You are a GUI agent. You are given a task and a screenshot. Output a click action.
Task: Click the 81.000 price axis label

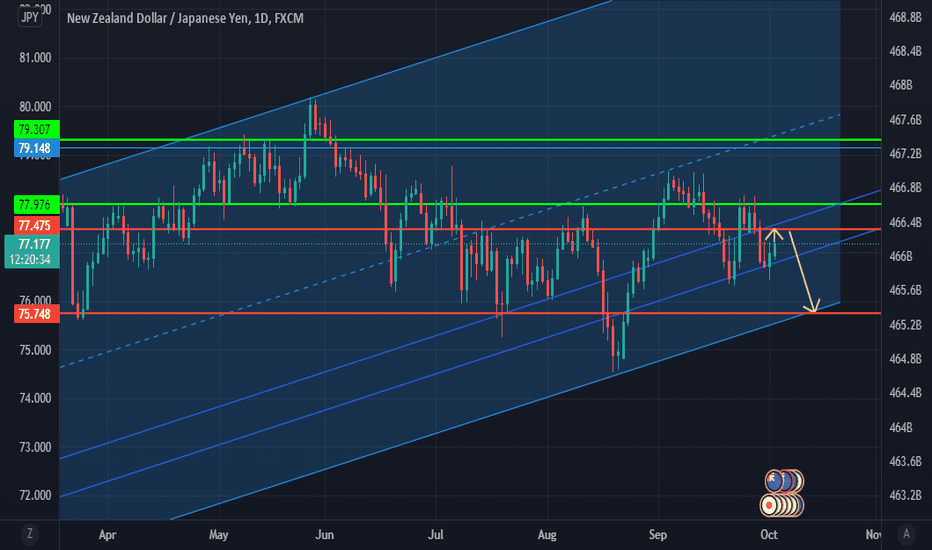pyautogui.click(x=35, y=58)
